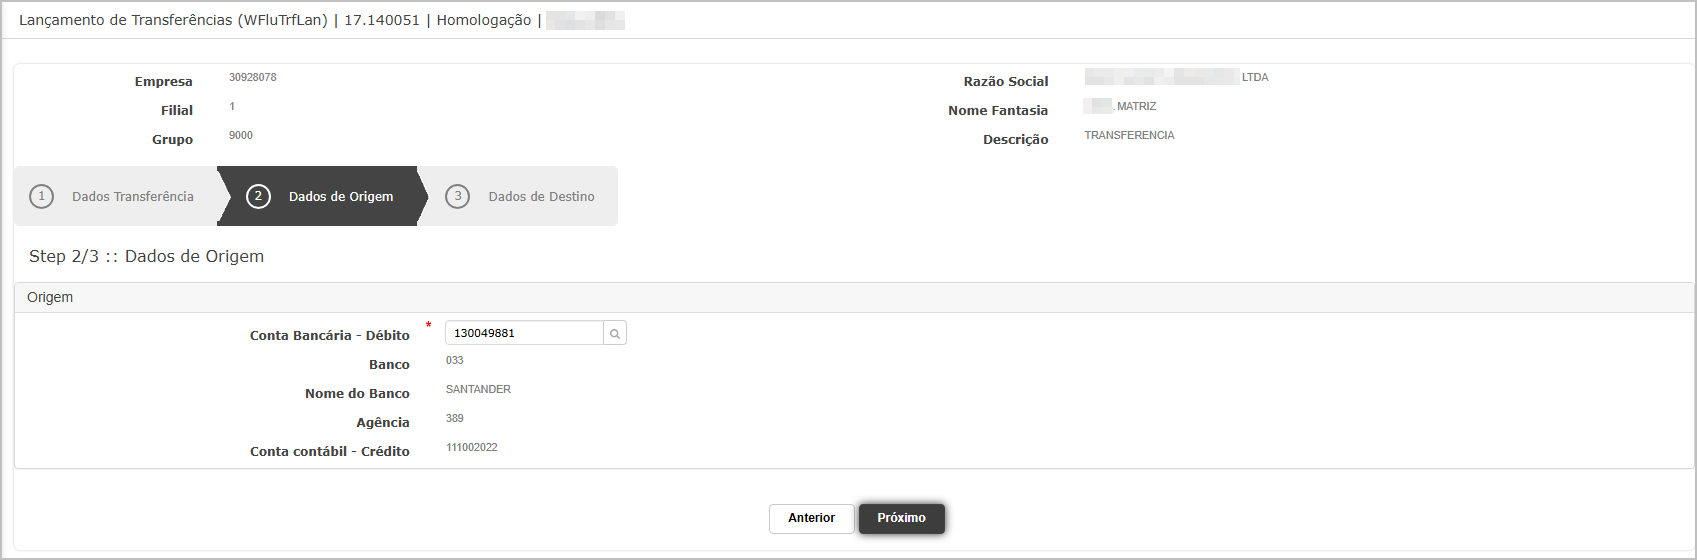
Task: Go to Dados Transferência step tab
Action: click(x=116, y=196)
